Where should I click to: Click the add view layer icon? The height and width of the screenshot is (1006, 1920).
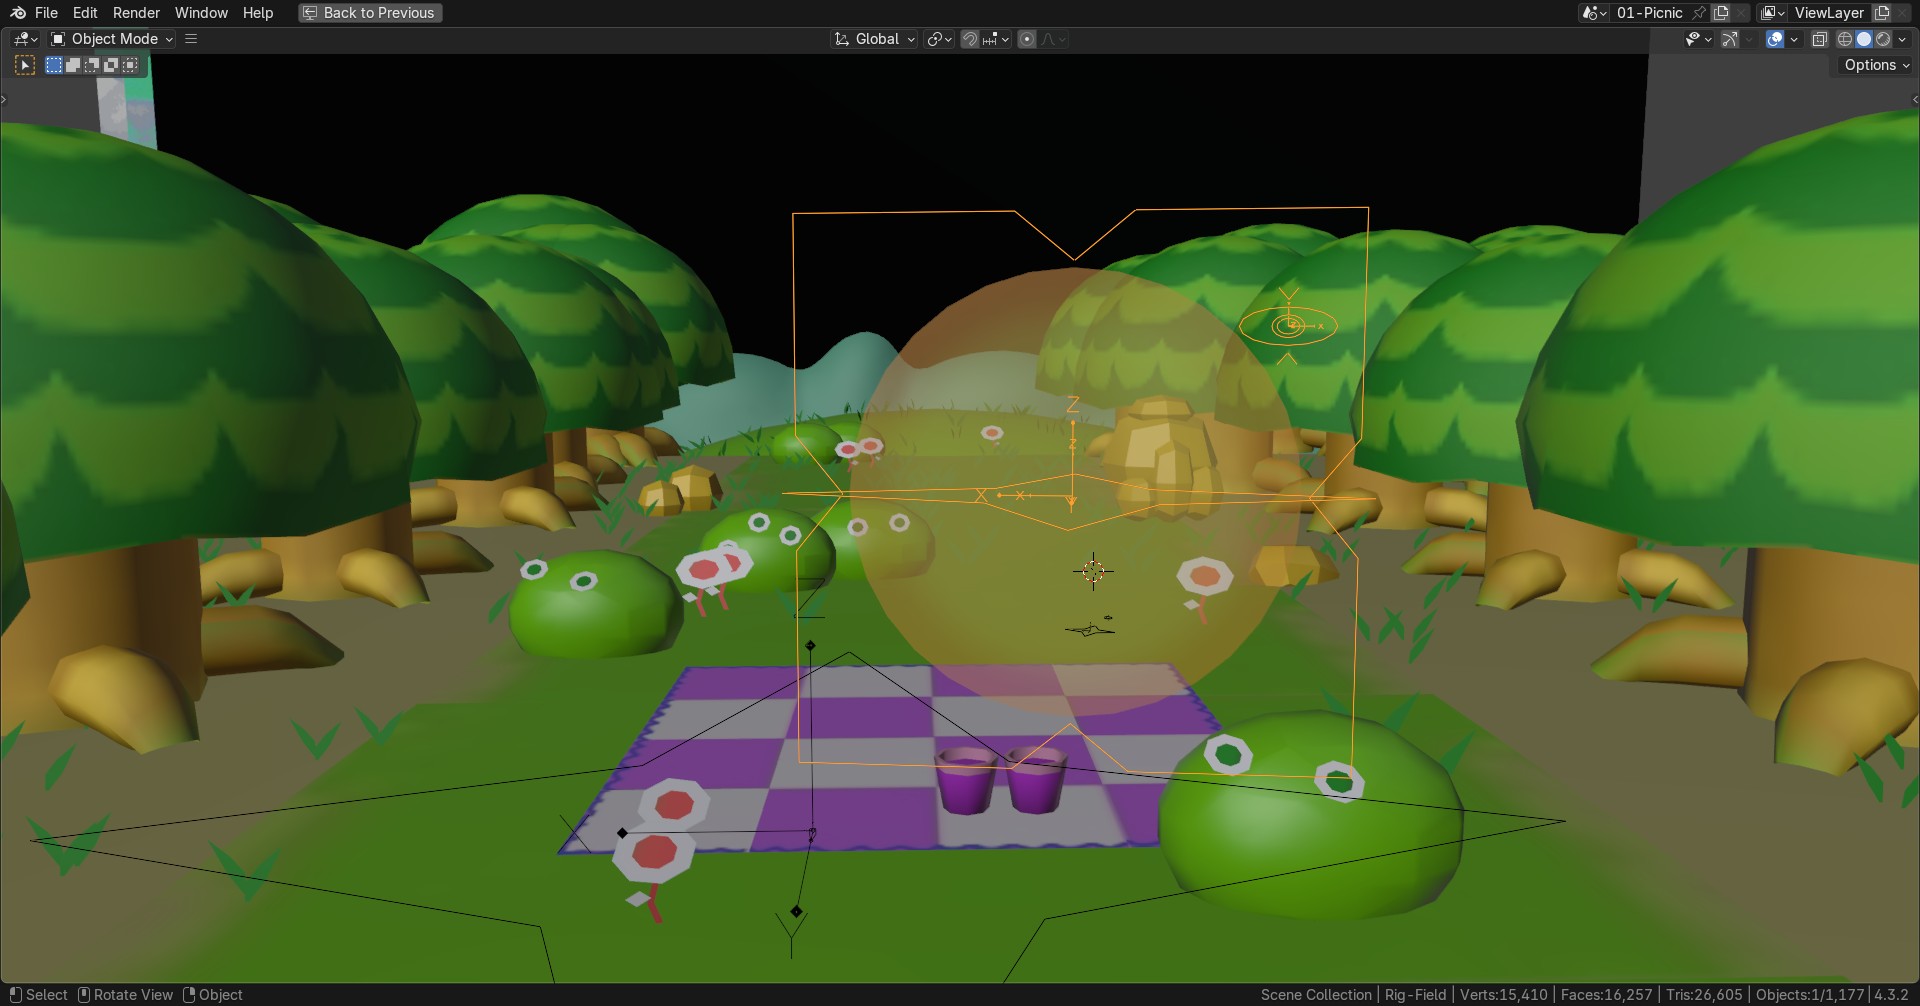(1882, 13)
